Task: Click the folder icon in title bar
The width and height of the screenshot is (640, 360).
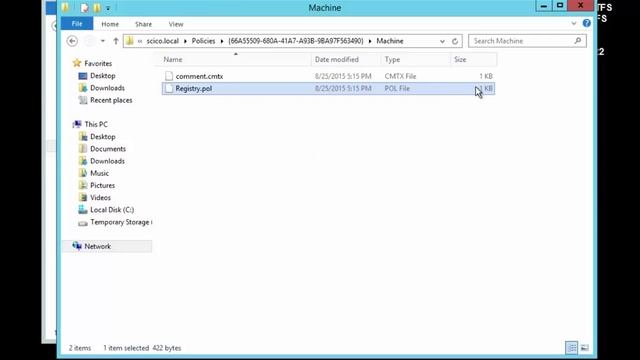Action: (x=65, y=7)
